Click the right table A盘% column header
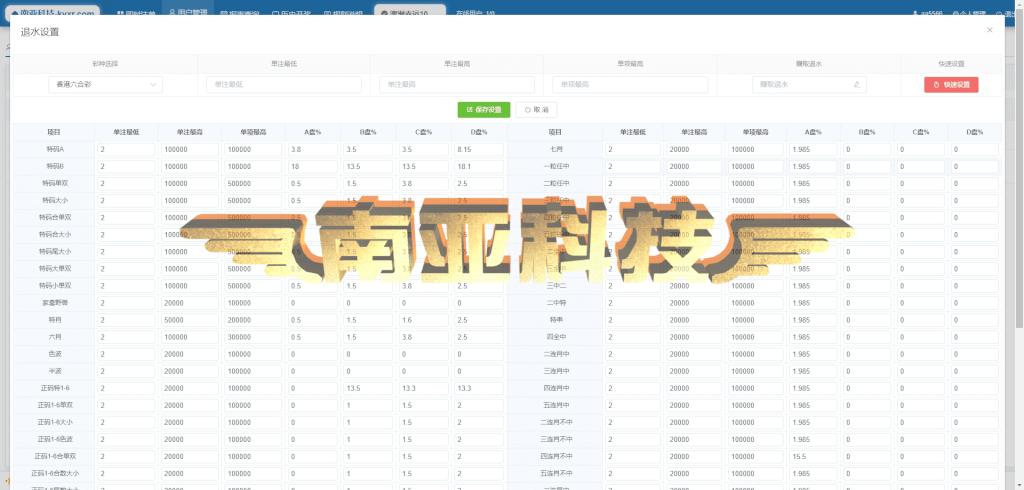 [x=813, y=132]
